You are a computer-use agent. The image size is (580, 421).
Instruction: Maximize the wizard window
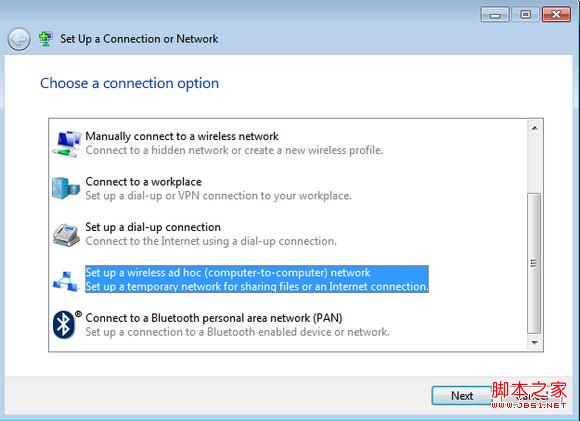(x=525, y=14)
